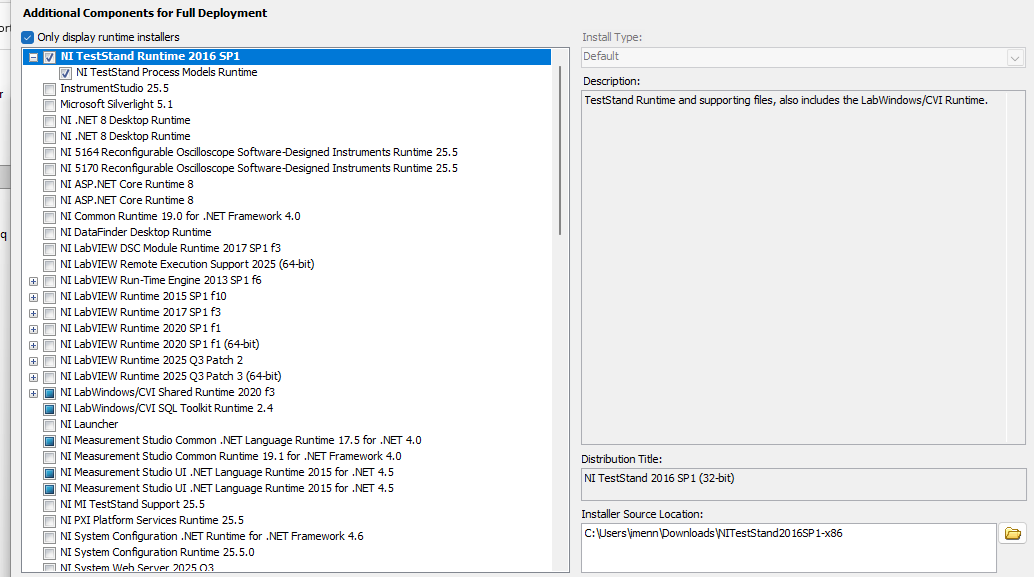
Task: Click the component list vertical scrollbar
Action: pos(560,150)
